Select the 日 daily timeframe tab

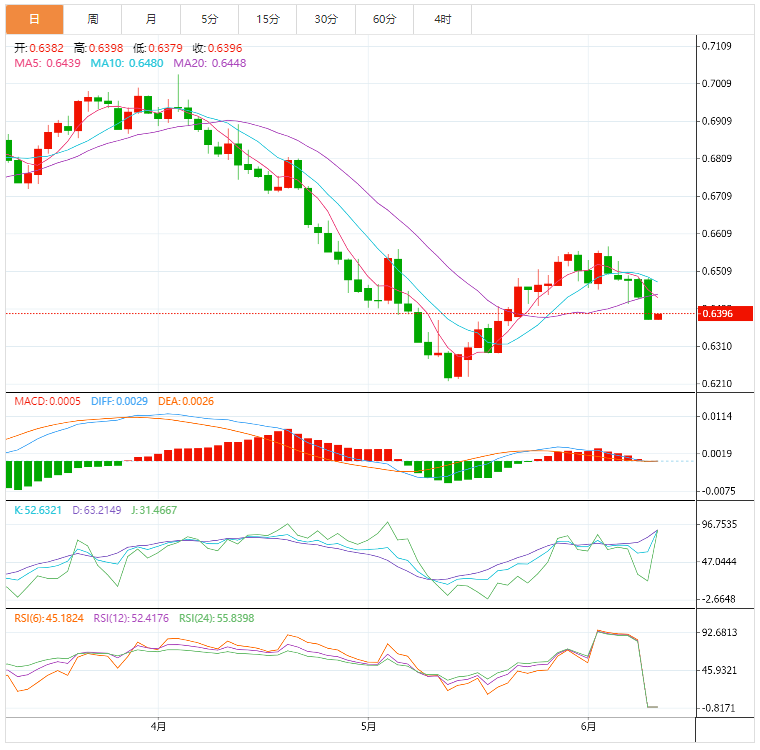[34, 19]
